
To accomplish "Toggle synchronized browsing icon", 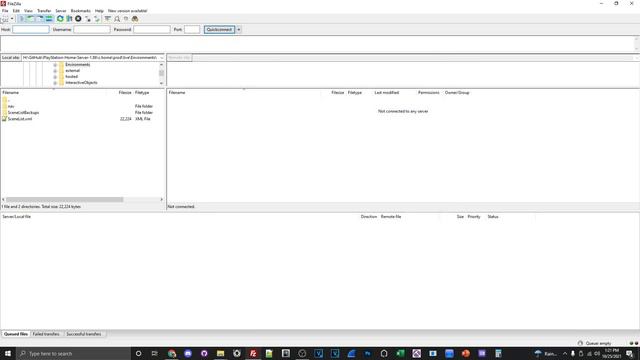I will pos(126,19).
